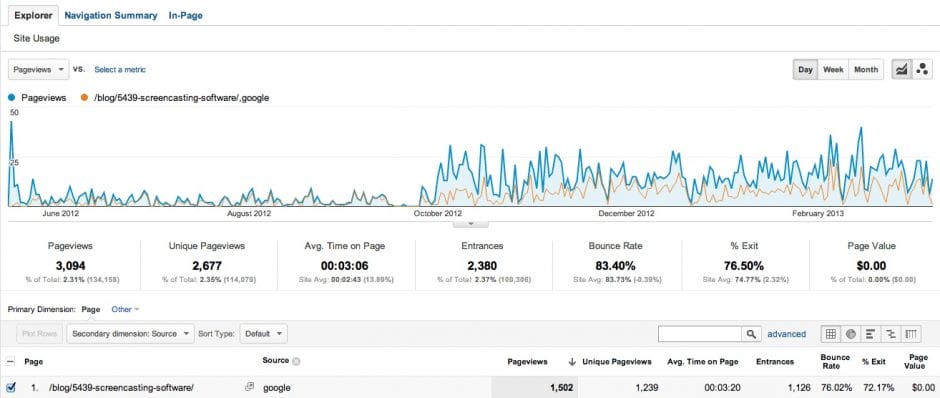Image resolution: width=940 pixels, height=398 pixels.
Task: Click the sort arrow beside Unique Pageviews
Action: click(572, 361)
